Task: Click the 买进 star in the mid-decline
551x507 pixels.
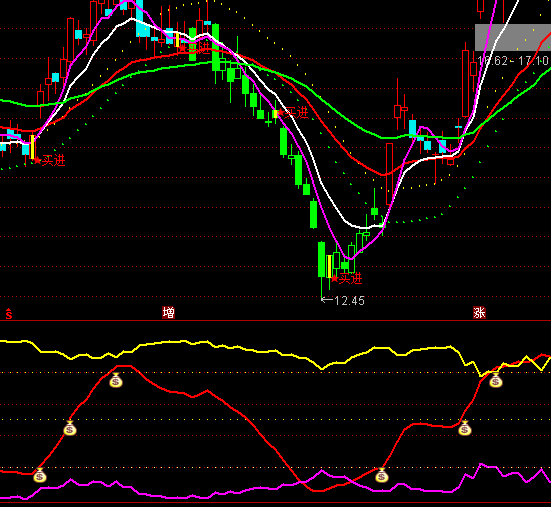Action: [x=281, y=113]
